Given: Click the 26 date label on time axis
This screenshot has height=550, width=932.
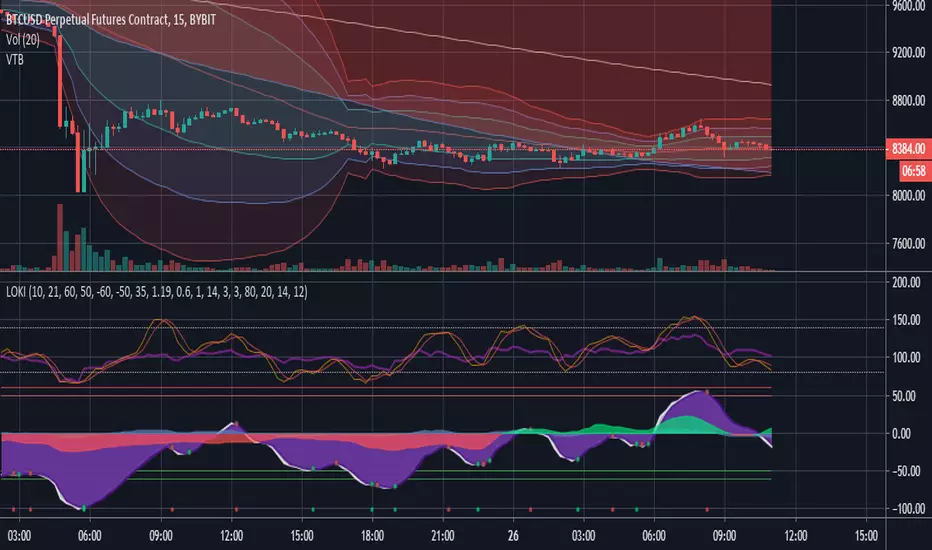Looking at the screenshot, I should pos(513,536).
